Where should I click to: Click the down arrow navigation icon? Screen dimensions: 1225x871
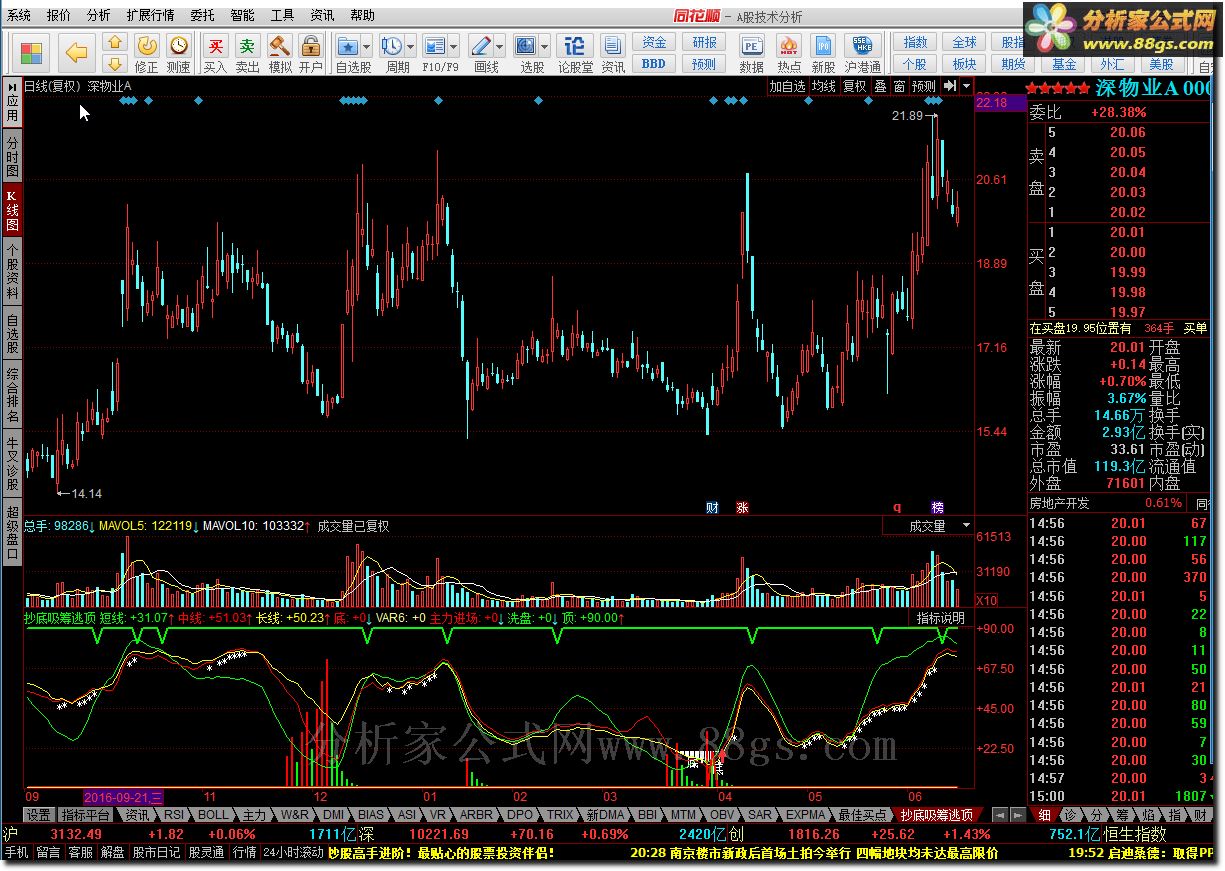coord(115,63)
